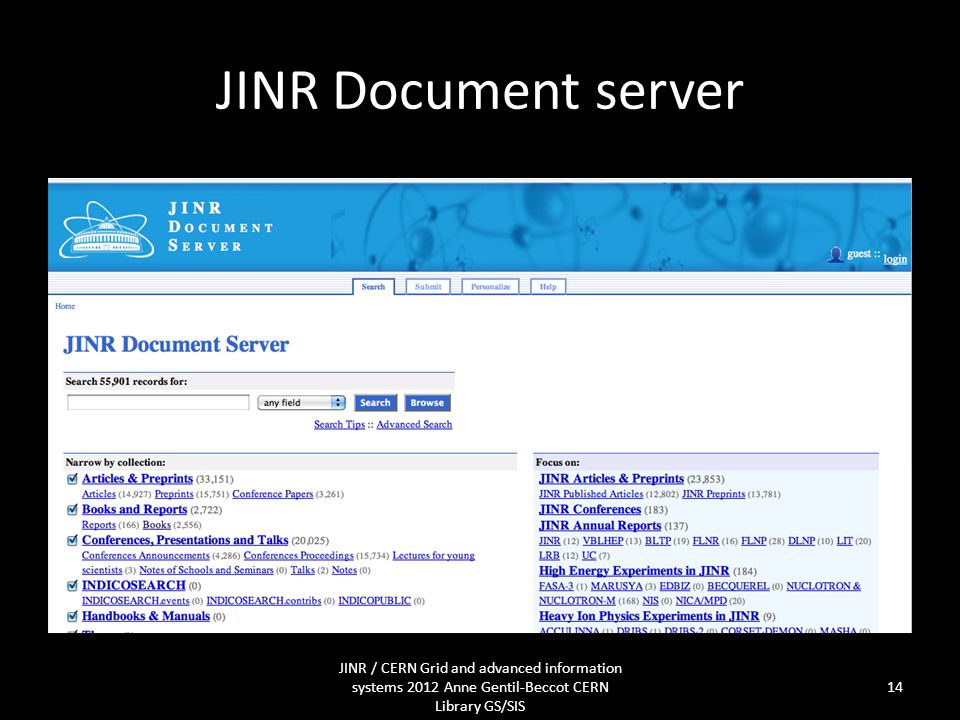960x720 pixels.
Task: Click the Browse button
Action: point(427,402)
